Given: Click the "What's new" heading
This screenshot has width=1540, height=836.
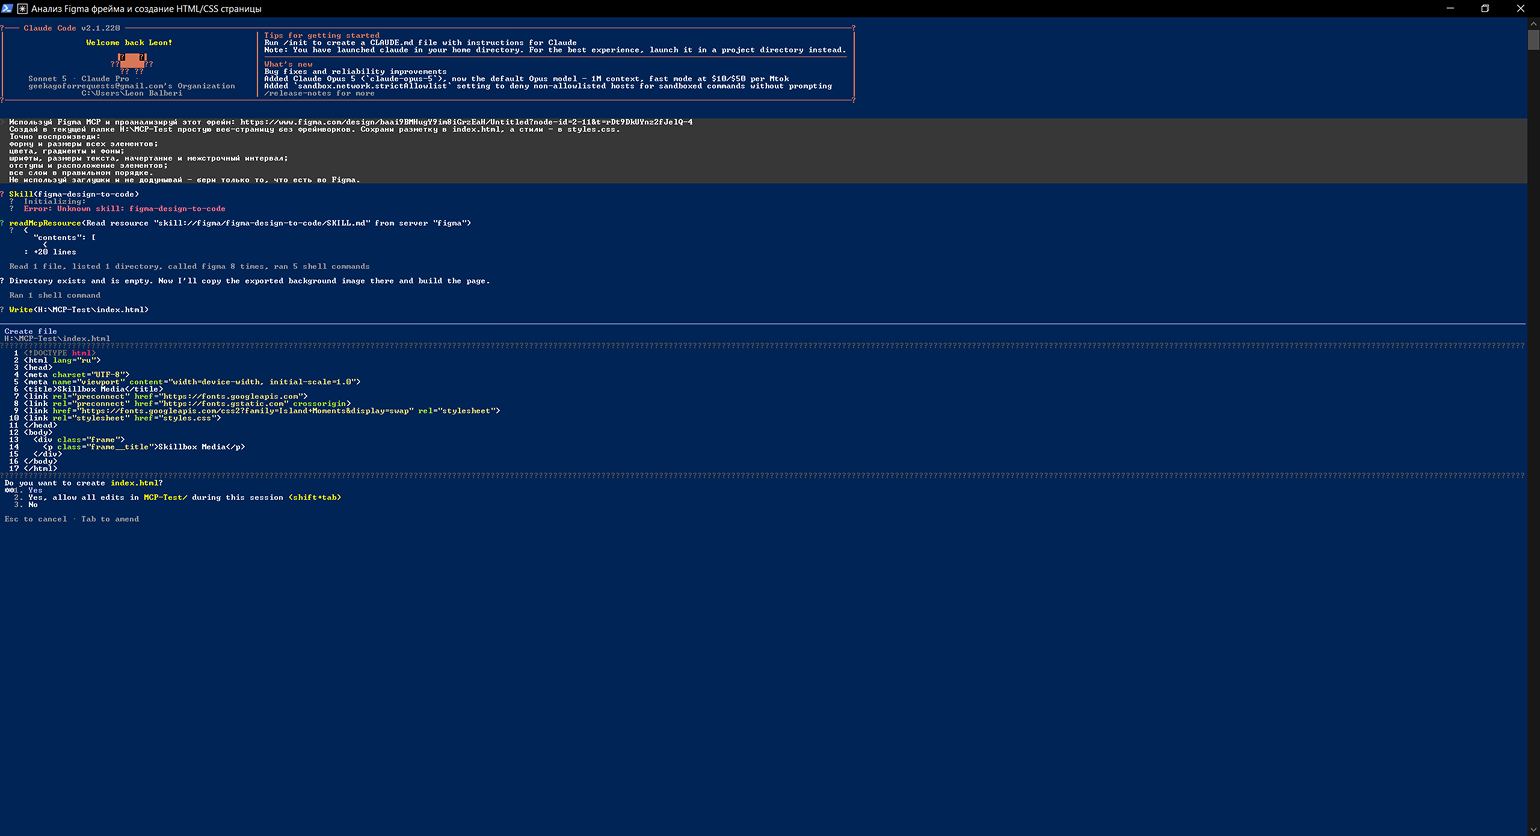Looking at the screenshot, I should click(289, 65).
